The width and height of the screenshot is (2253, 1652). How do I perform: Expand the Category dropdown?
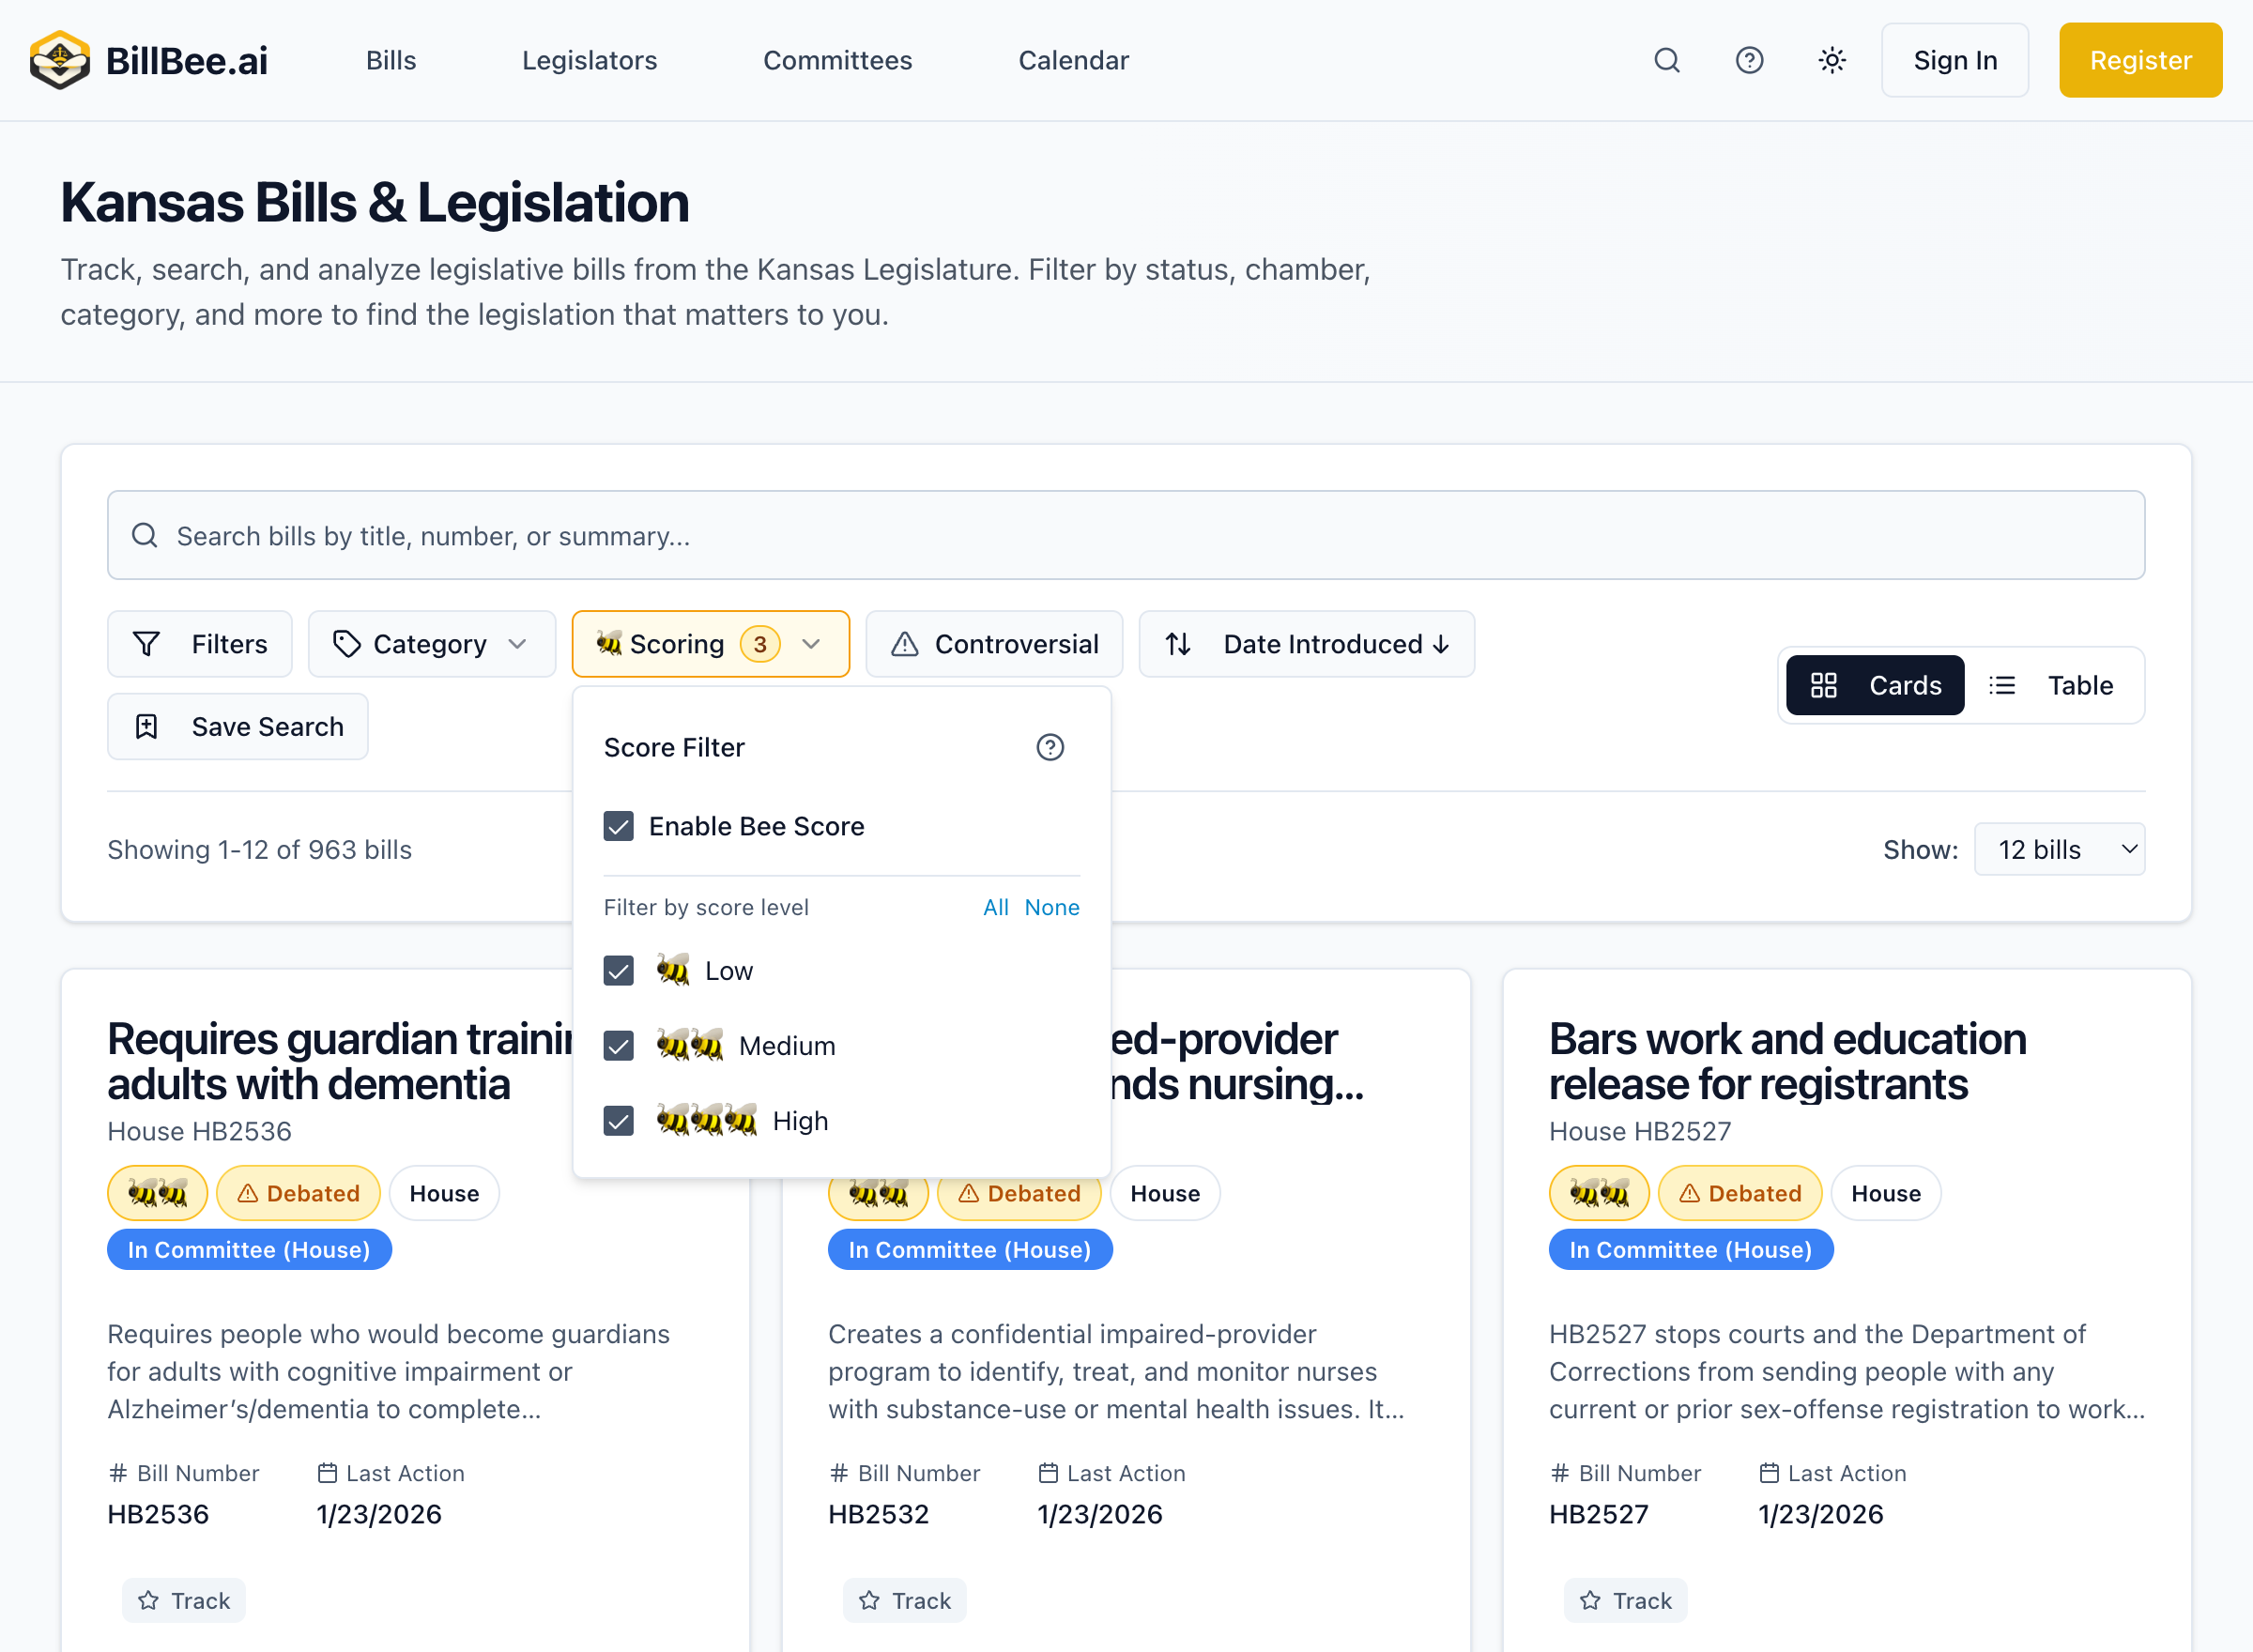pos(431,644)
